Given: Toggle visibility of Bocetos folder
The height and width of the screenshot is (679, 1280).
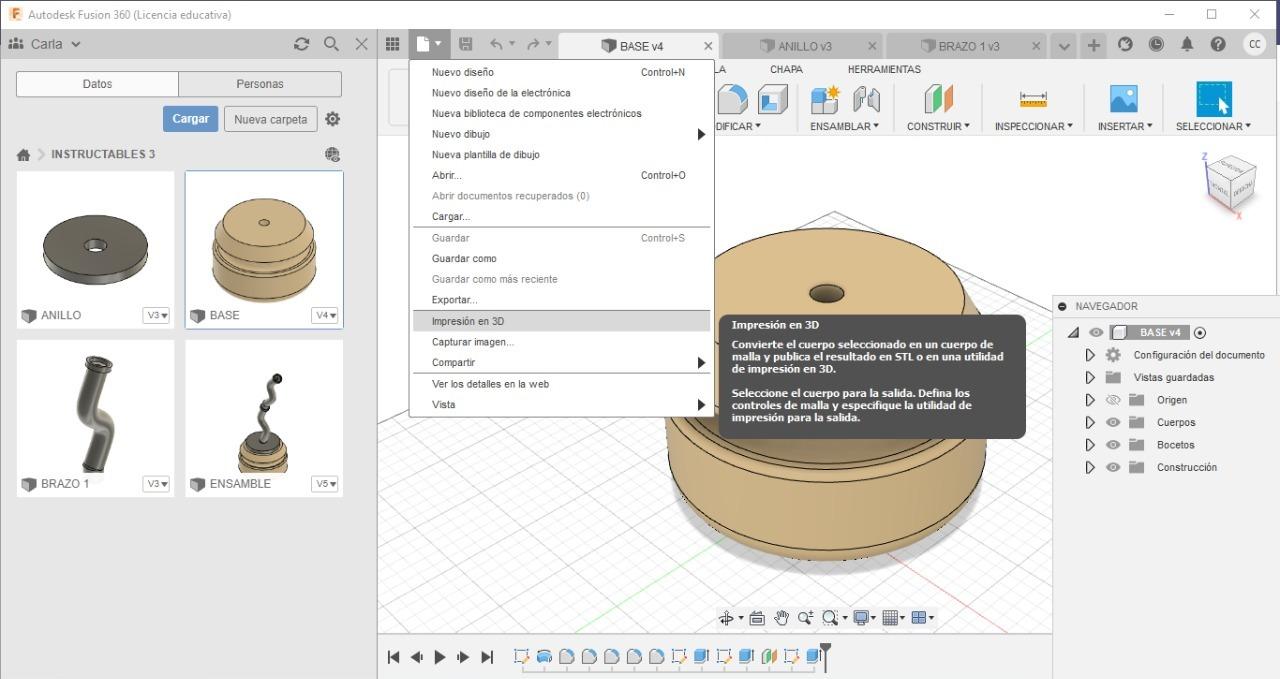Looking at the screenshot, I should pos(1113,445).
